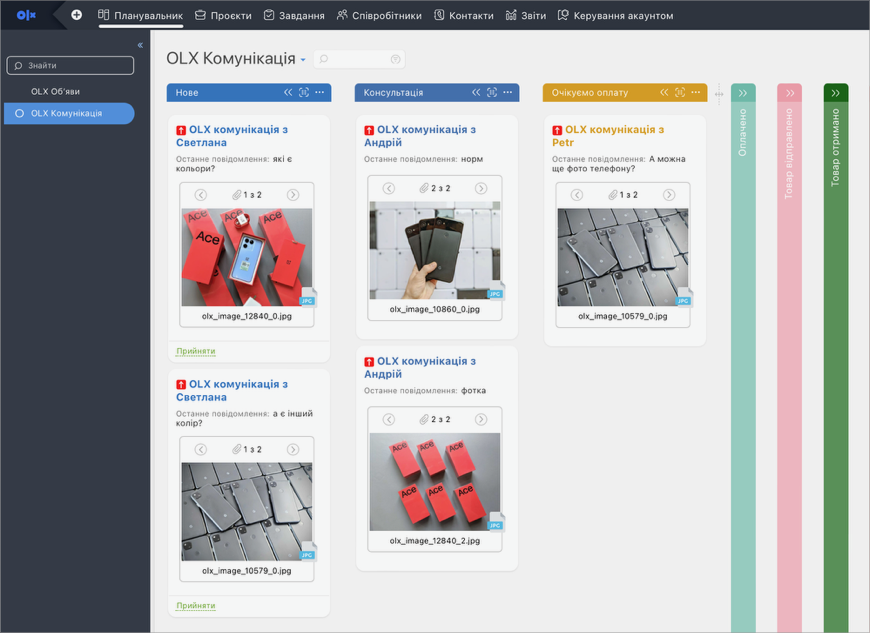
Task: Collapse the Консультація column
Action: click(476, 92)
